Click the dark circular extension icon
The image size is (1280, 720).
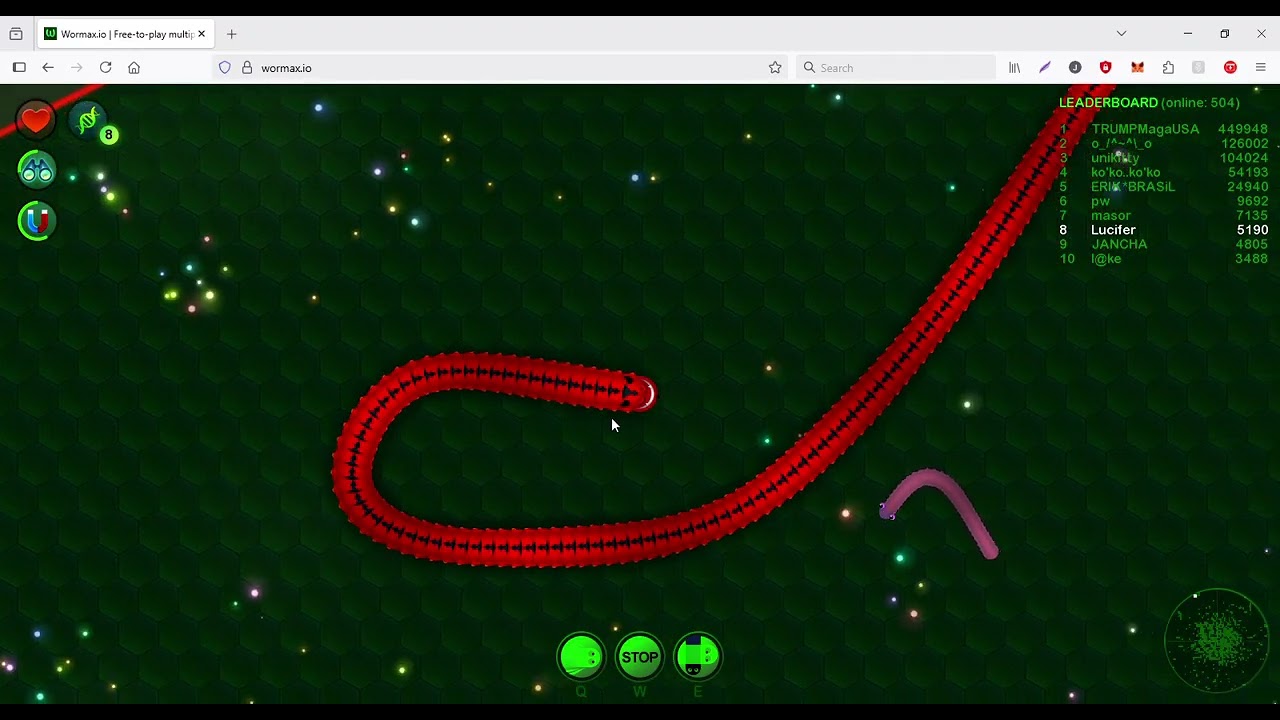click(x=1075, y=68)
